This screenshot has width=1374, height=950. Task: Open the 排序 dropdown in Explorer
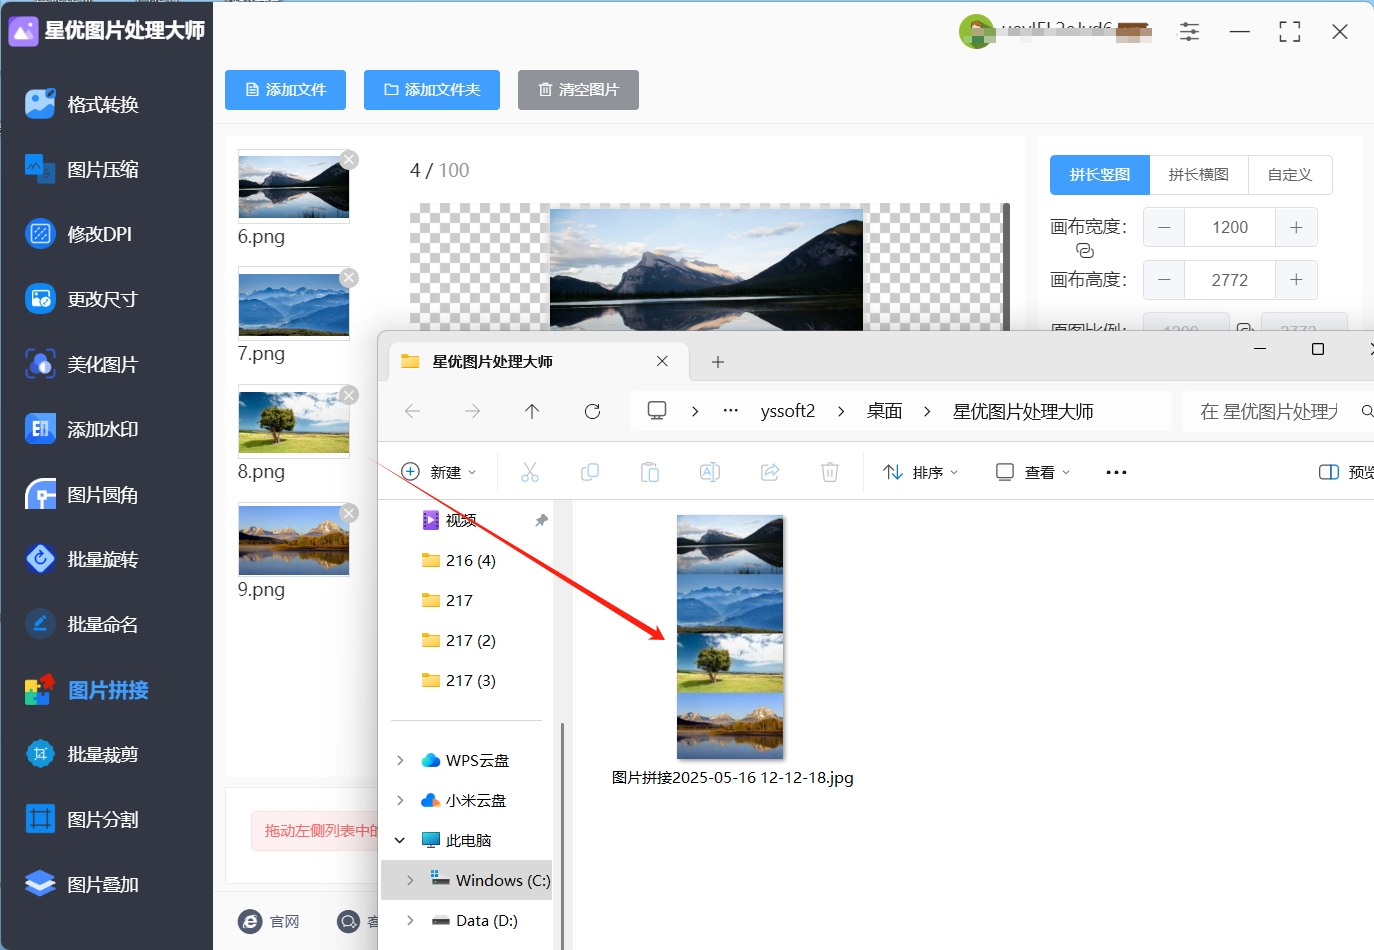tap(921, 472)
